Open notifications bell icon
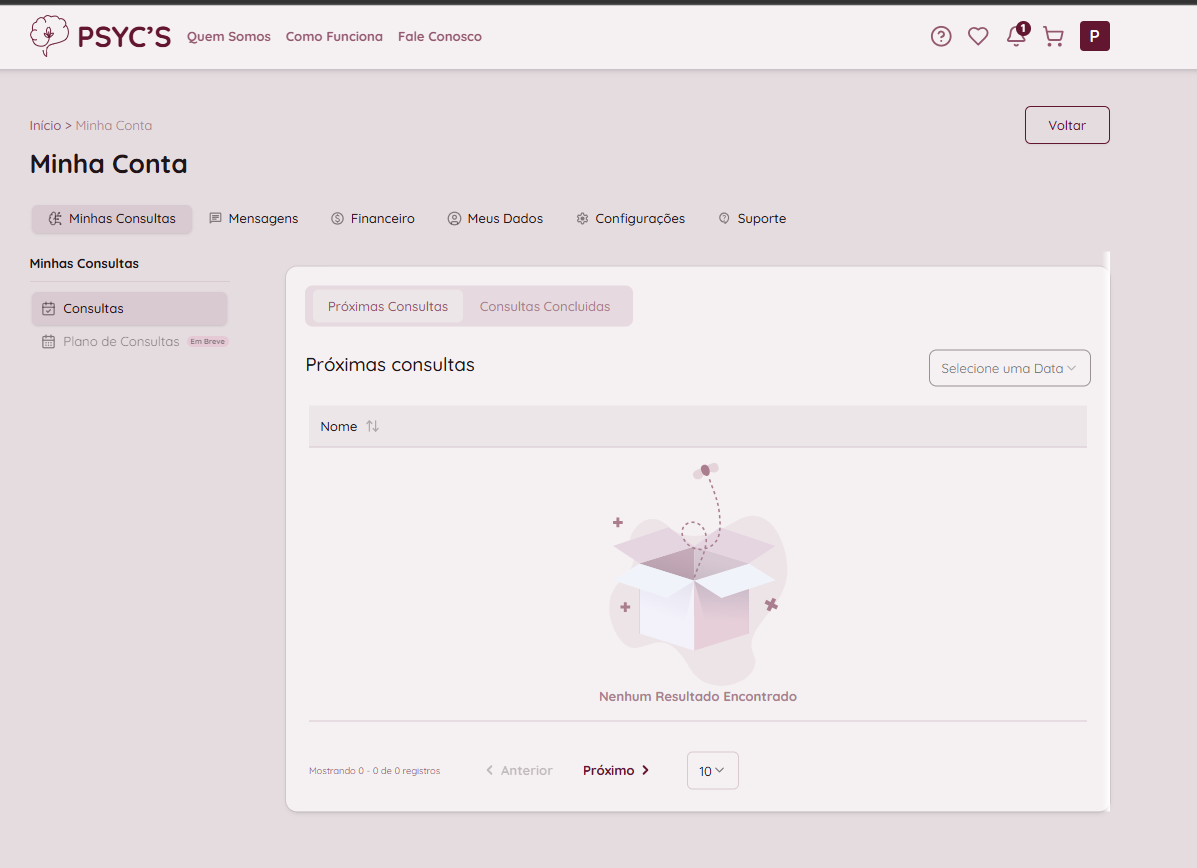Viewport: 1197px width, 868px height. (x=1016, y=37)
